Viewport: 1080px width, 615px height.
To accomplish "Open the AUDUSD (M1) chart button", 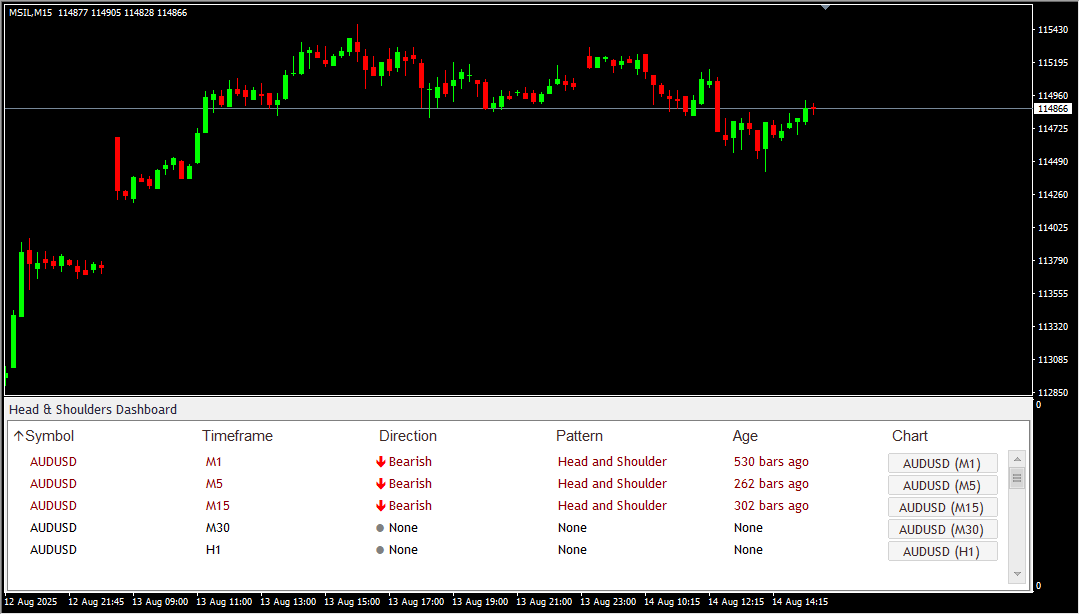I will [x=942, y=464].
